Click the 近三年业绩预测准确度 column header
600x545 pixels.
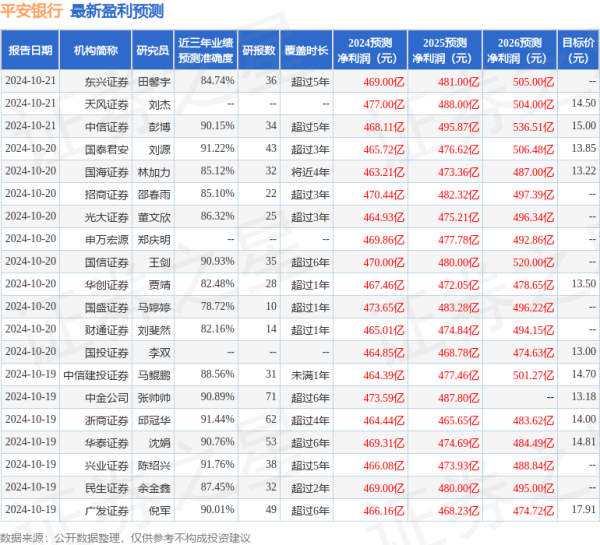coord(206,50)
